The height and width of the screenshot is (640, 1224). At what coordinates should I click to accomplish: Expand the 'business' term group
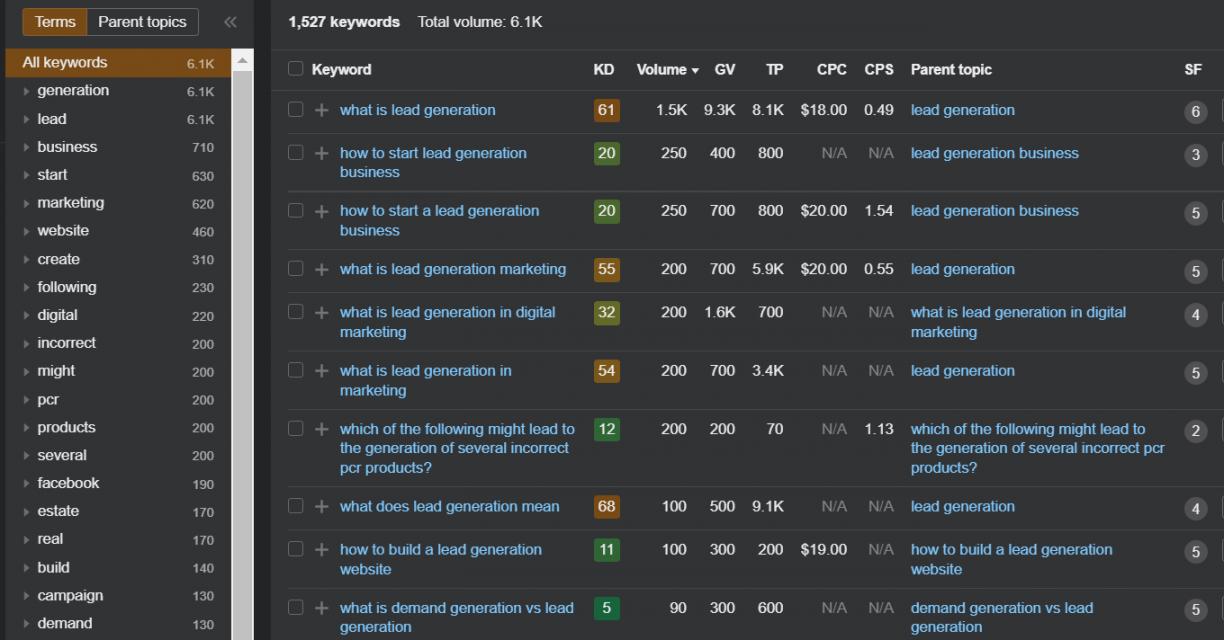[x=27, y=147]
